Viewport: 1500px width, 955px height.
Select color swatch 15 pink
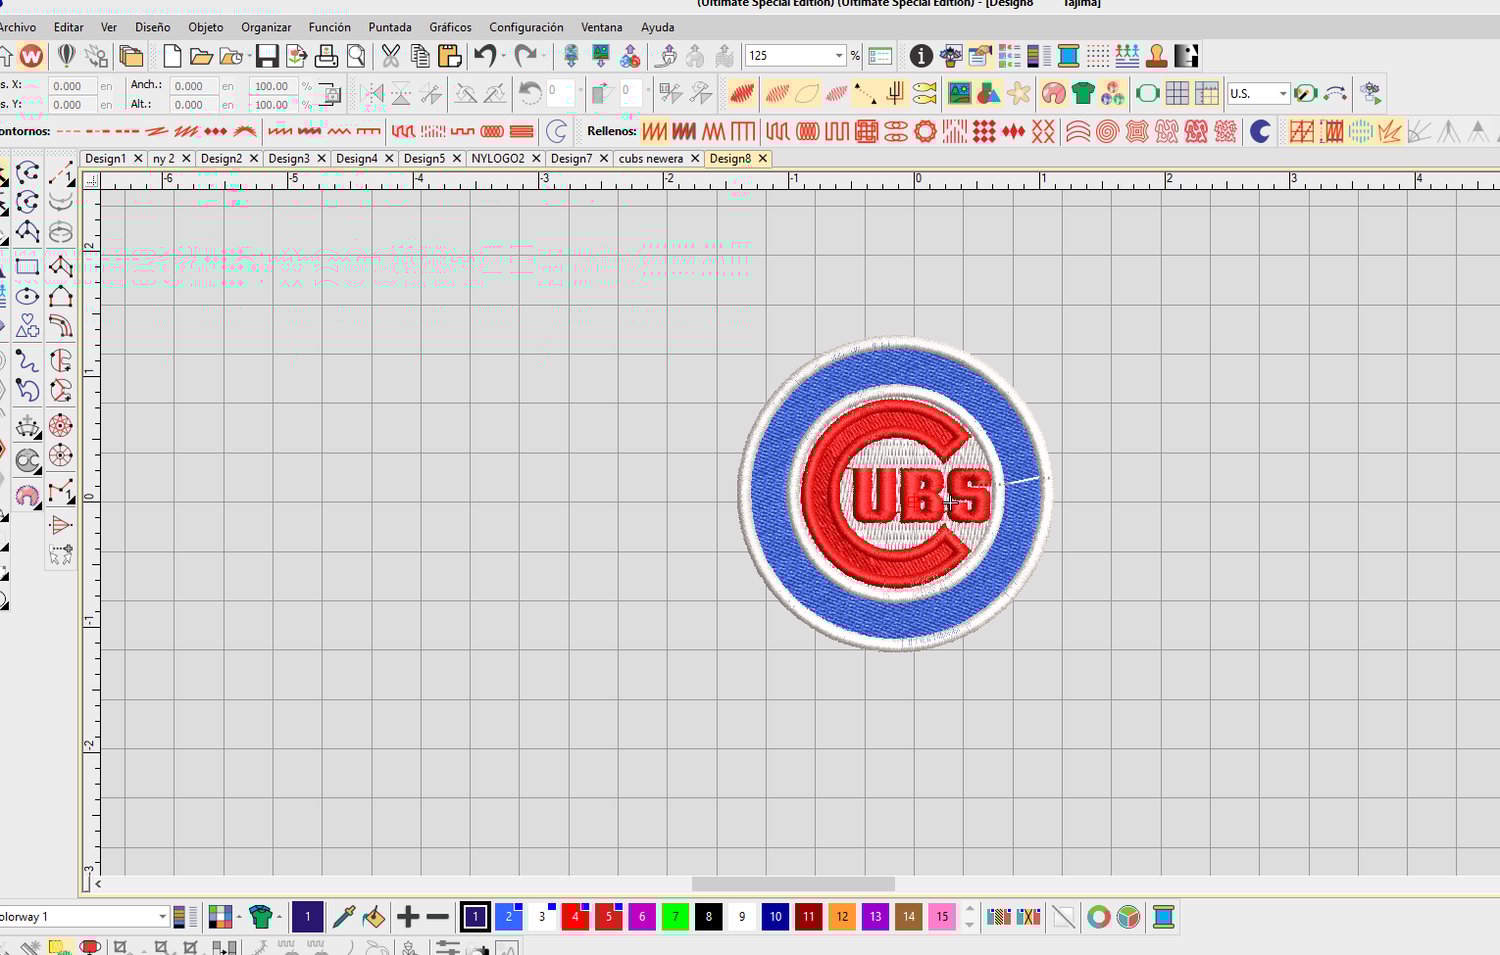click(x=942, y=917)
